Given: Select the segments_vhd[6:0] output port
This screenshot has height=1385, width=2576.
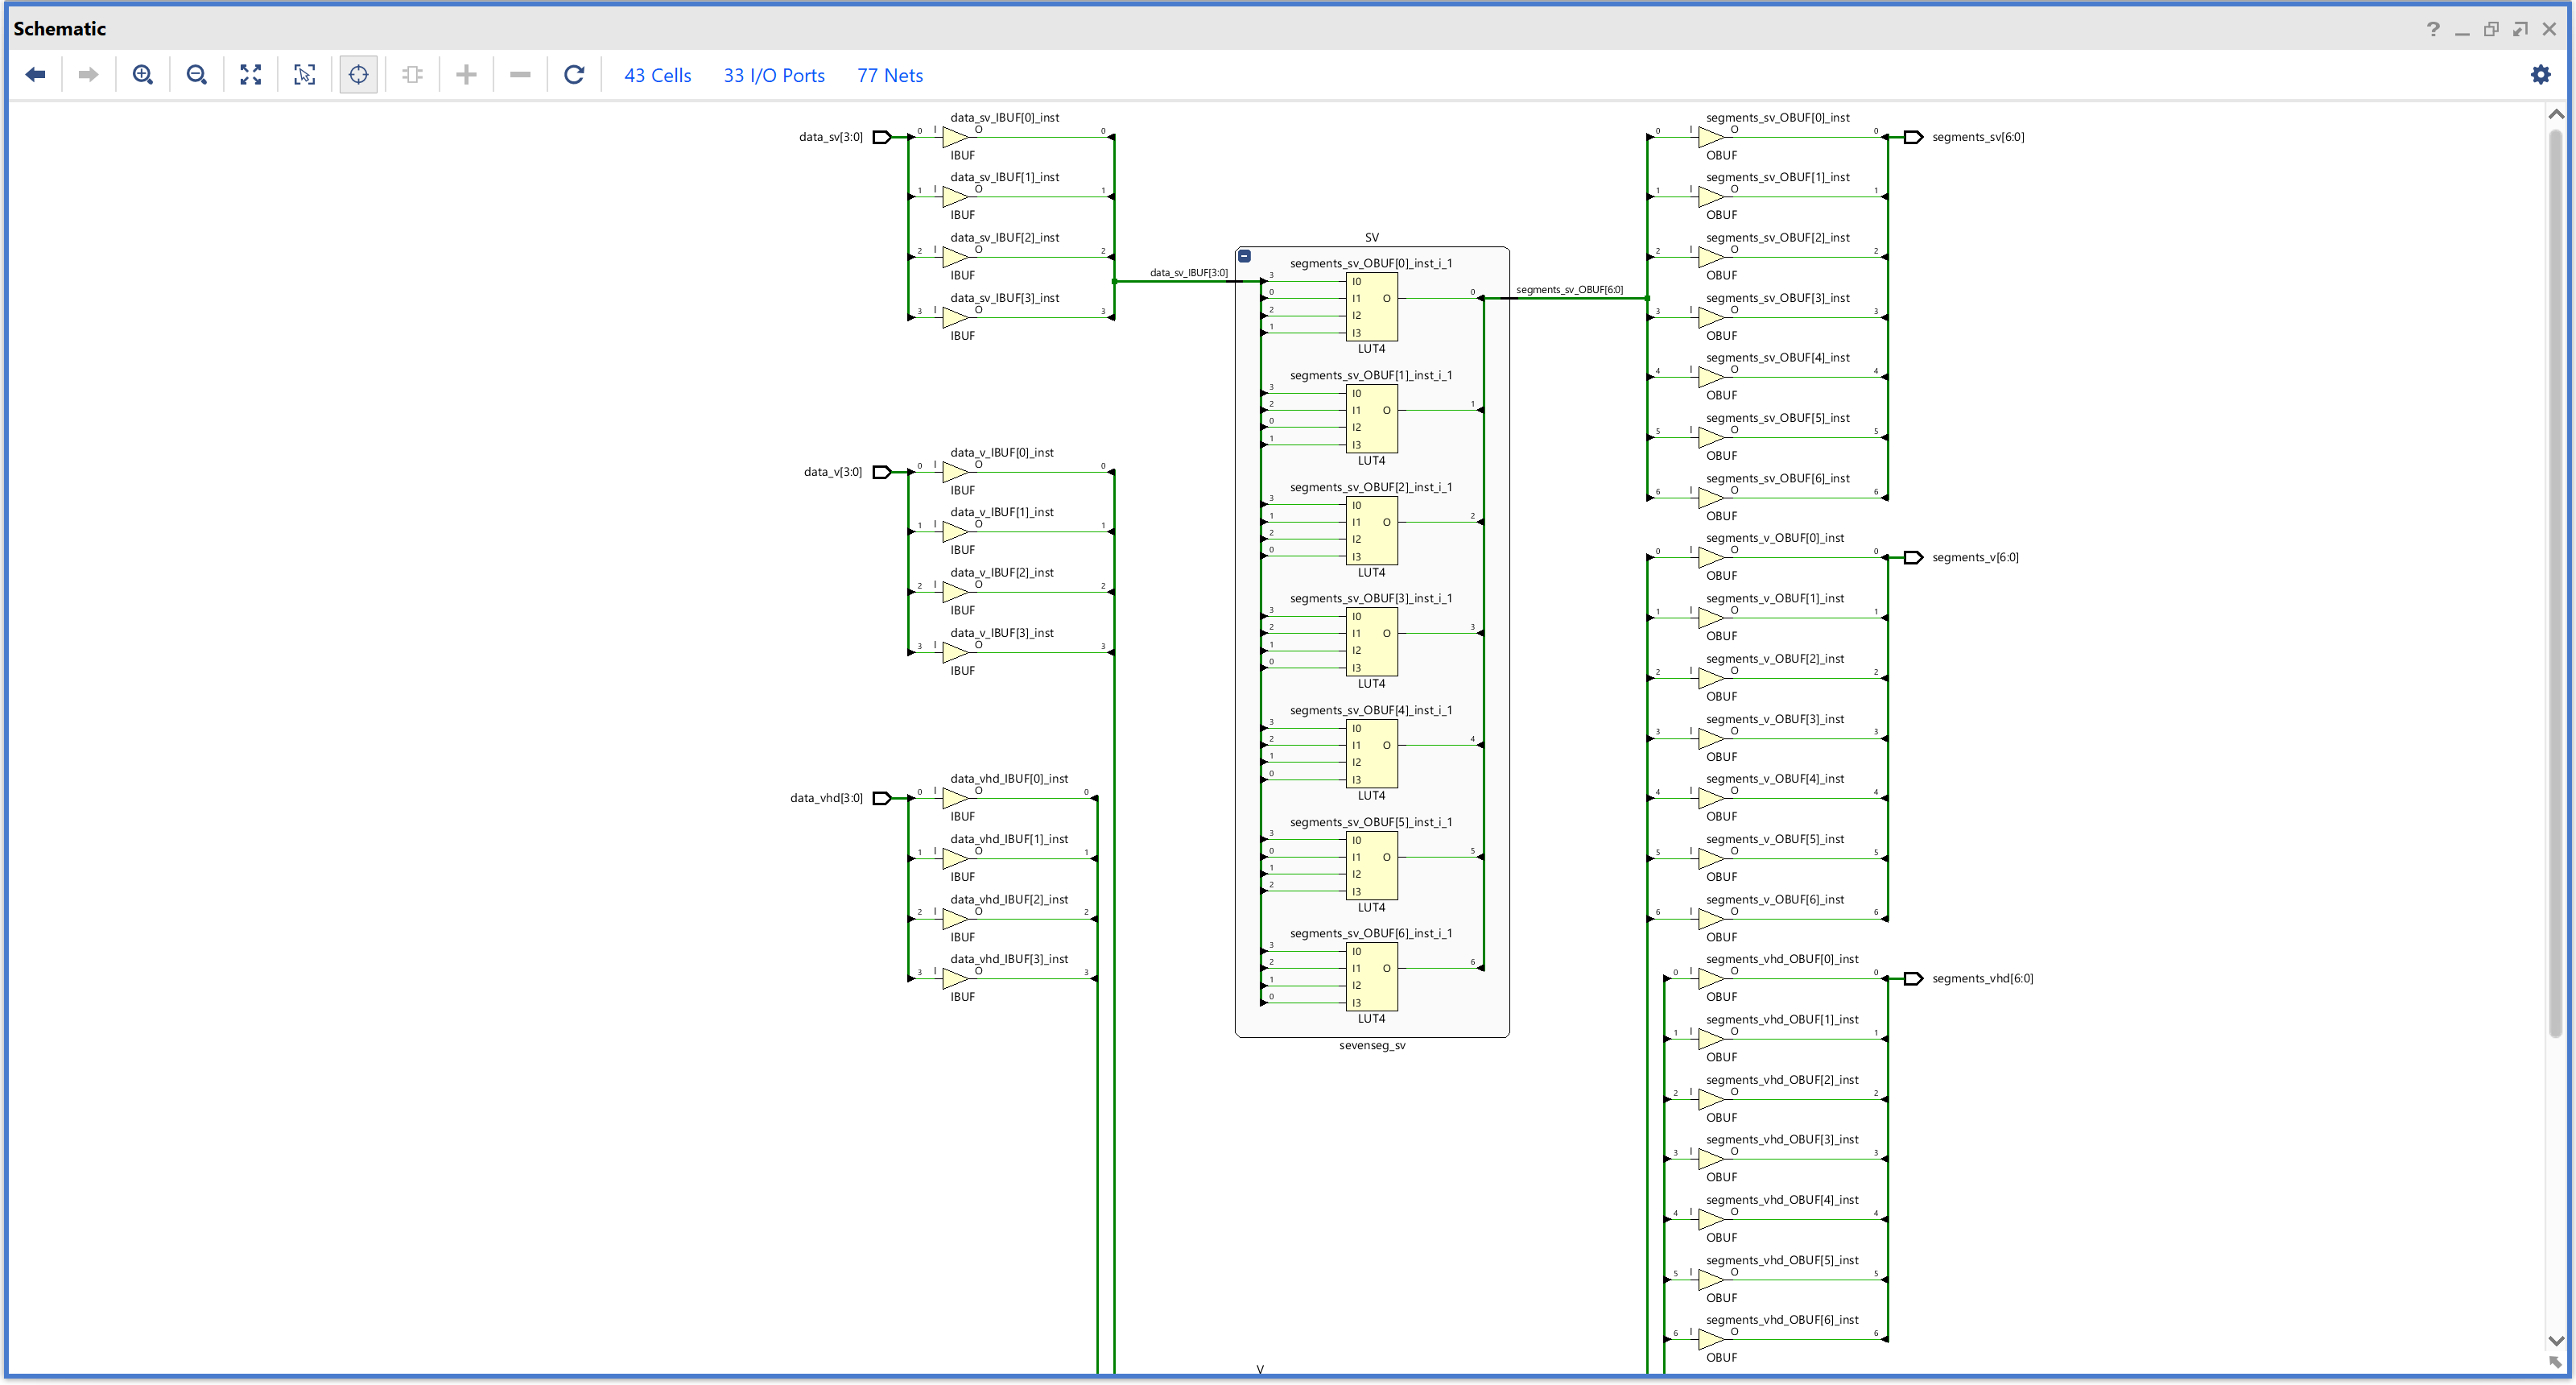Looking at the screenshot, I should [1913, 979].
